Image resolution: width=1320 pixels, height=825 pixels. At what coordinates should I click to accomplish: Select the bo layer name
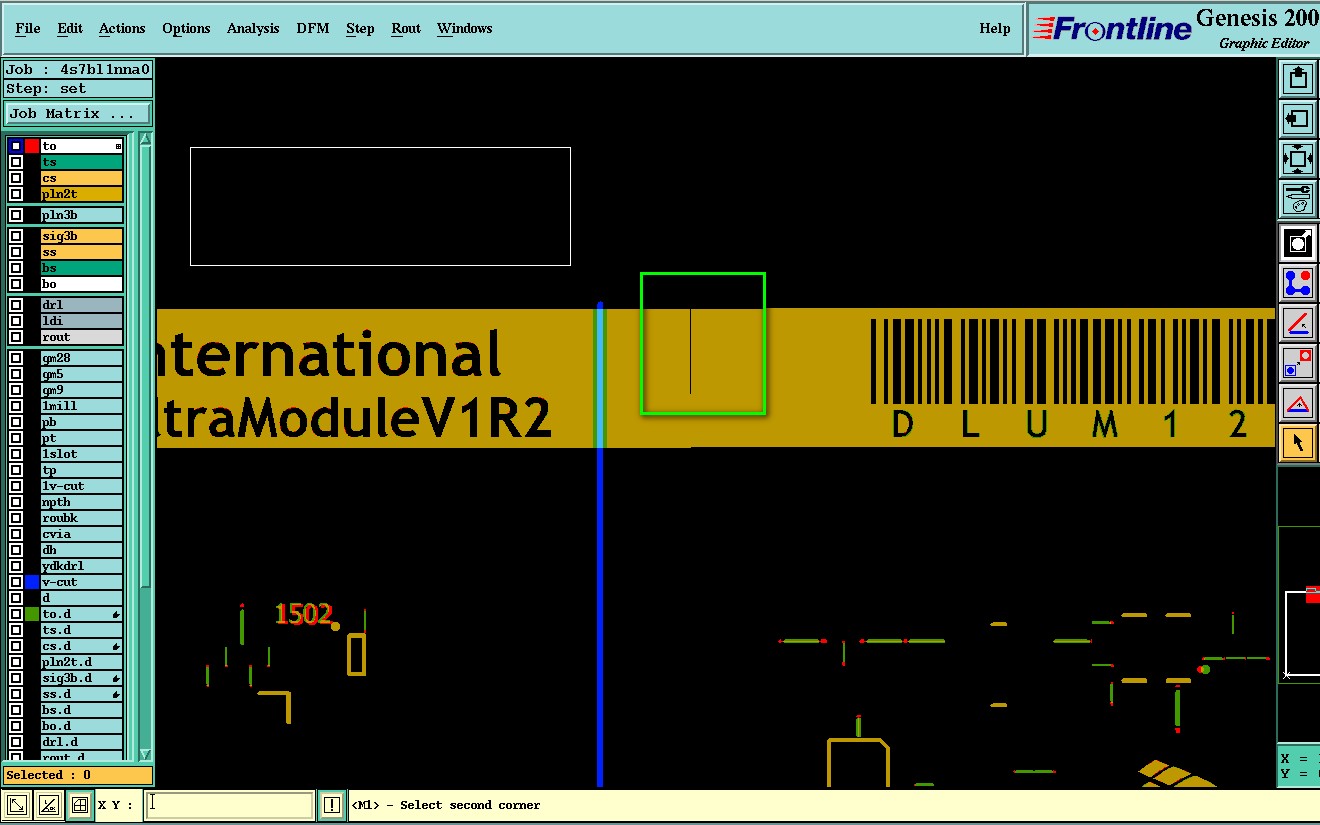[82, 284]
